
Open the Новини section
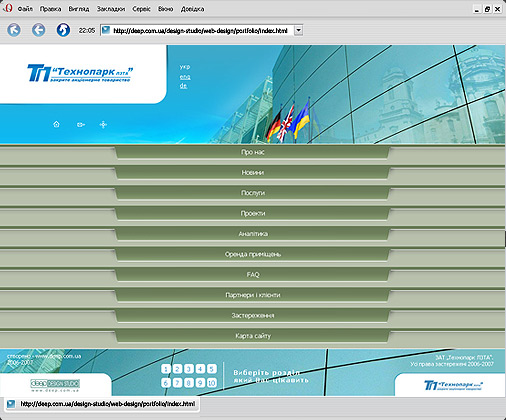click(253, 173)
